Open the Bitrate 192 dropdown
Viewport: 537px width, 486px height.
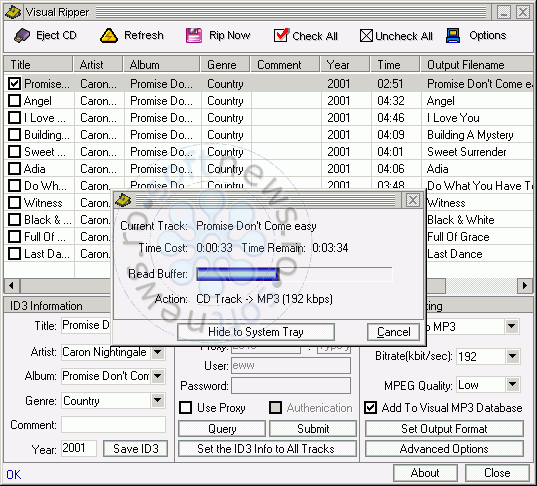pos(512,356)
